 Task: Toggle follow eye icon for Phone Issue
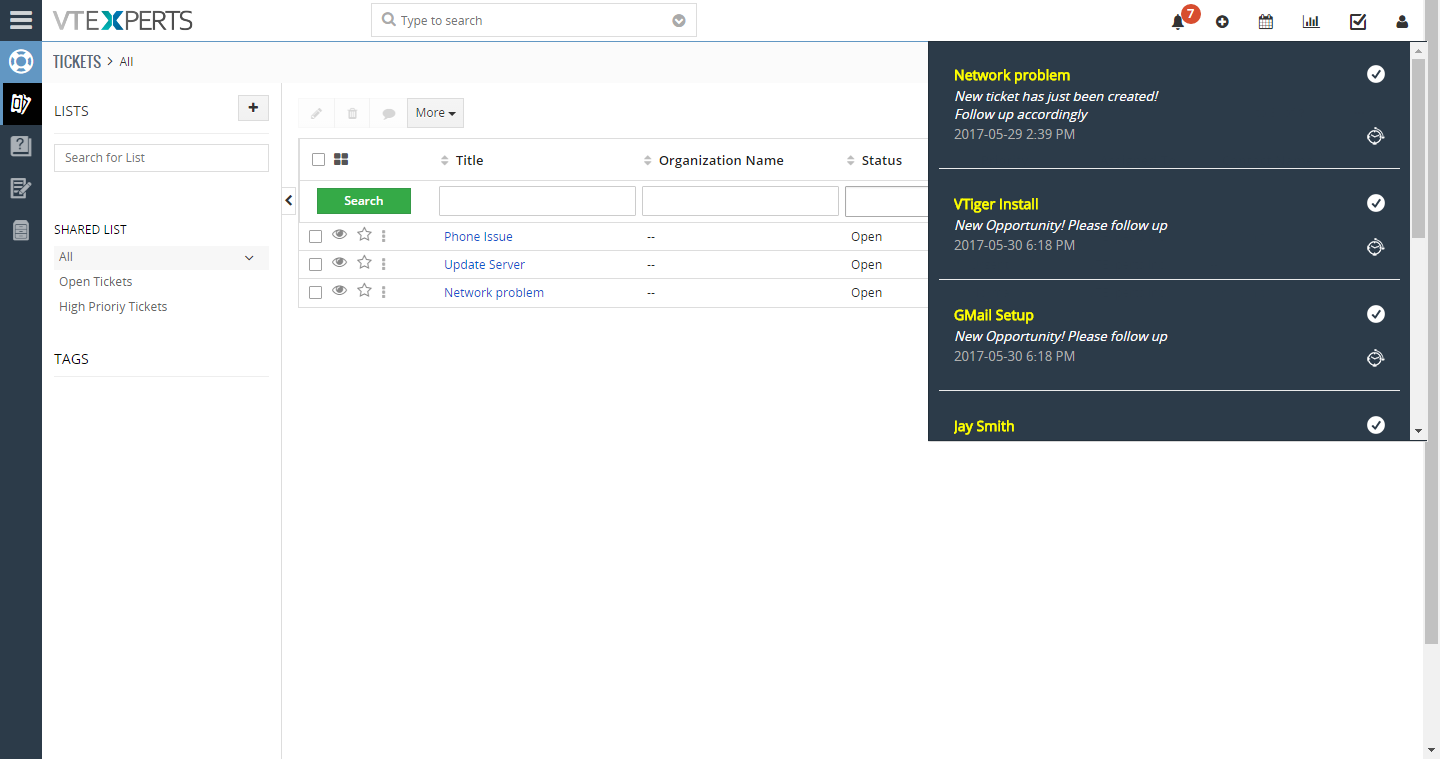click(x=339, y=235)
